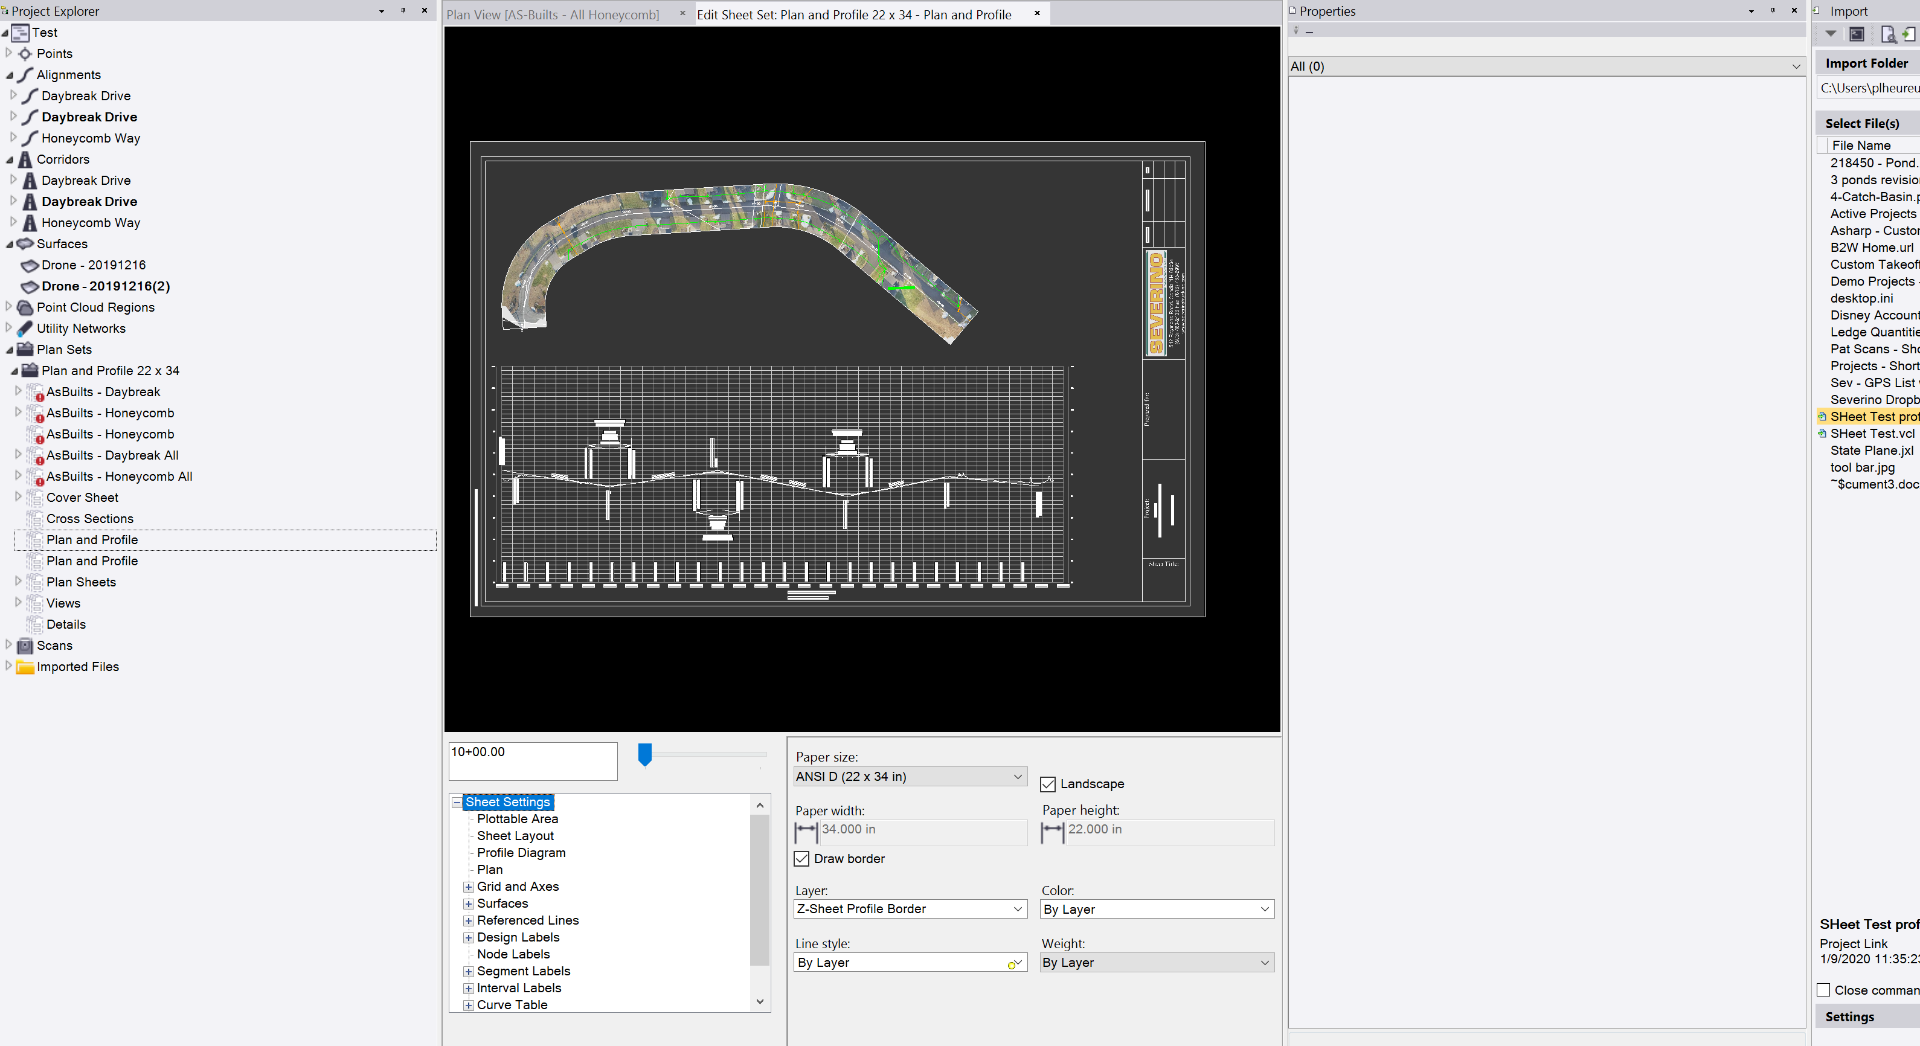Screen dimensions: 1920x1046
Task: Click the Corridors icon in Project Explorer
Action: click(x=26, y=159)
